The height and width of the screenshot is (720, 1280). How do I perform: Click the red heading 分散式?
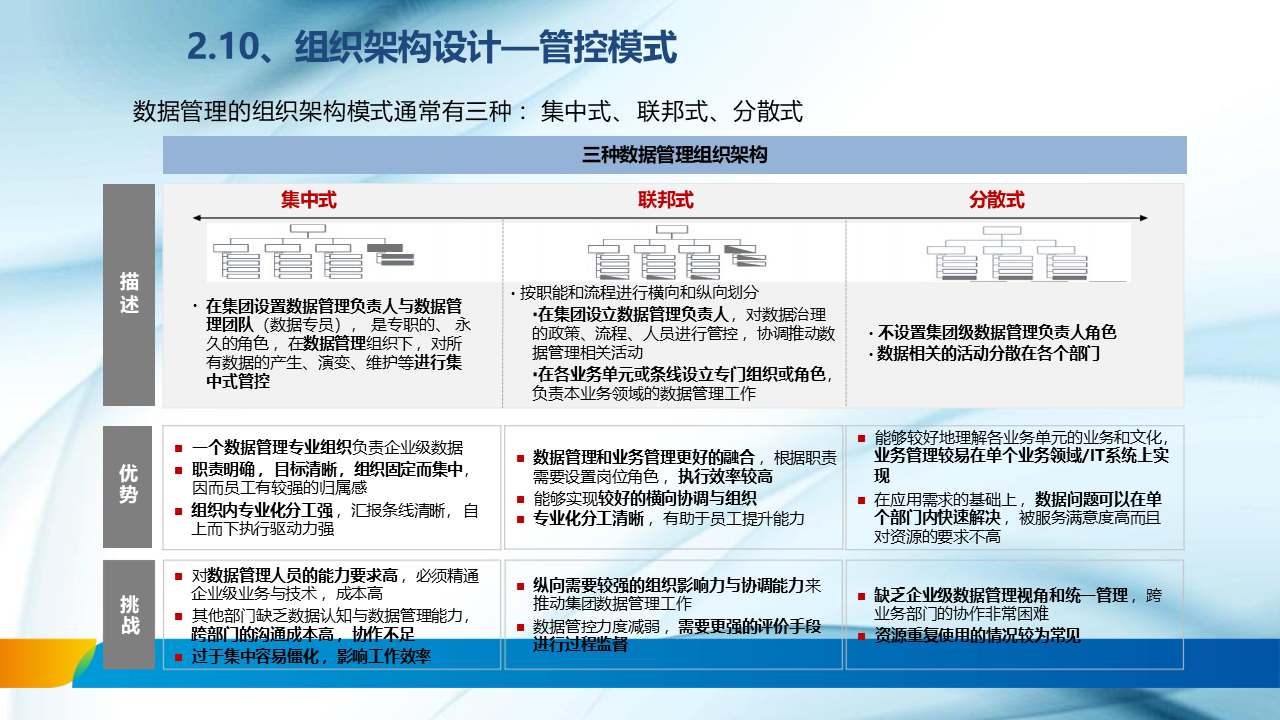[997, 200]
